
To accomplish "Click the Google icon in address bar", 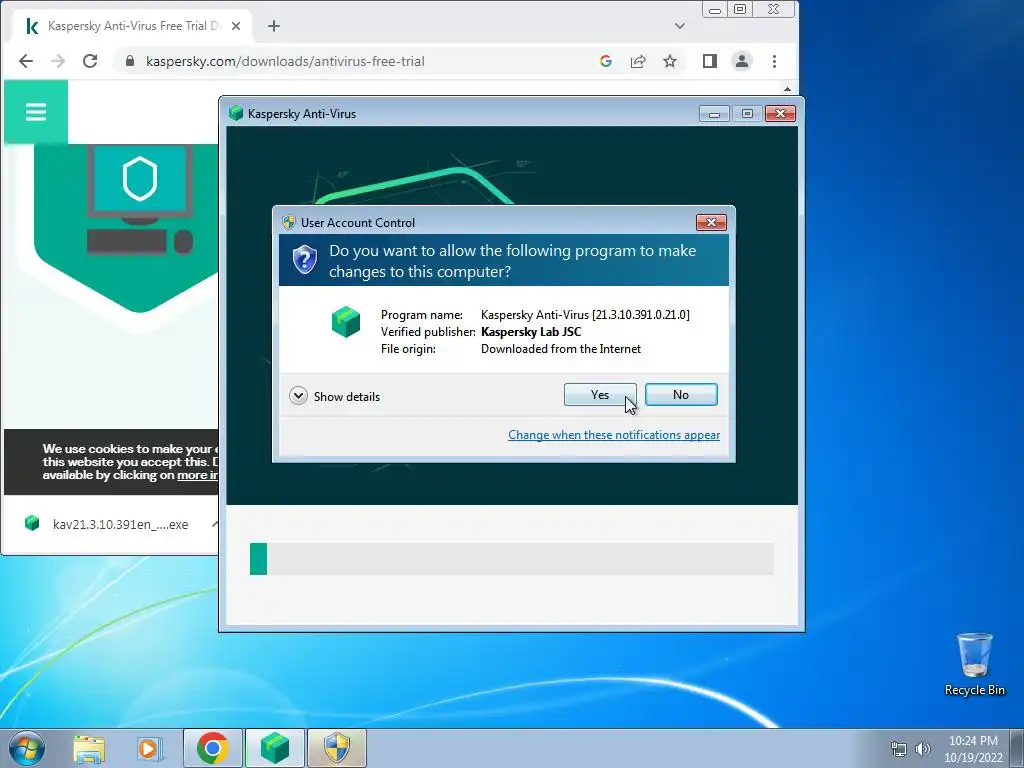I will 605,61.
